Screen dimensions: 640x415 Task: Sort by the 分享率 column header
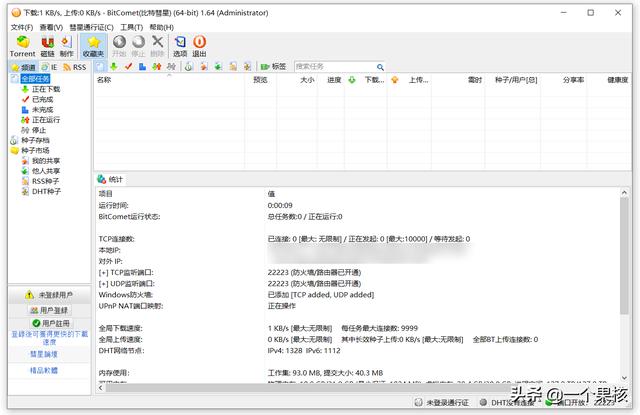point(564,80)
